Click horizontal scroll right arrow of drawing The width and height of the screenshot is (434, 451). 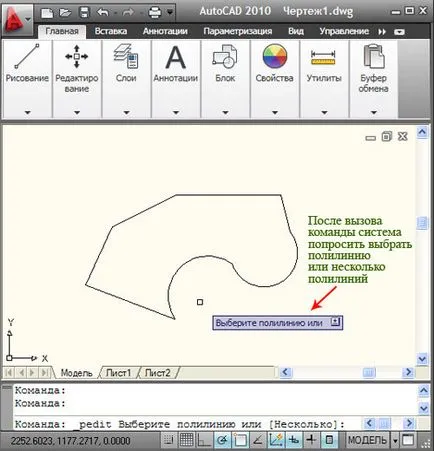coord(408,372)
